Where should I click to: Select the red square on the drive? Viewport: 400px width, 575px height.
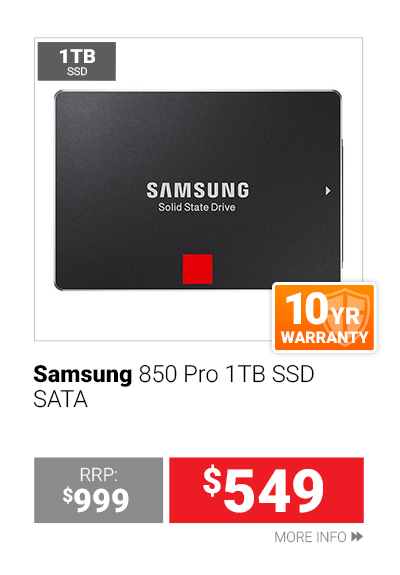(198, 269)
